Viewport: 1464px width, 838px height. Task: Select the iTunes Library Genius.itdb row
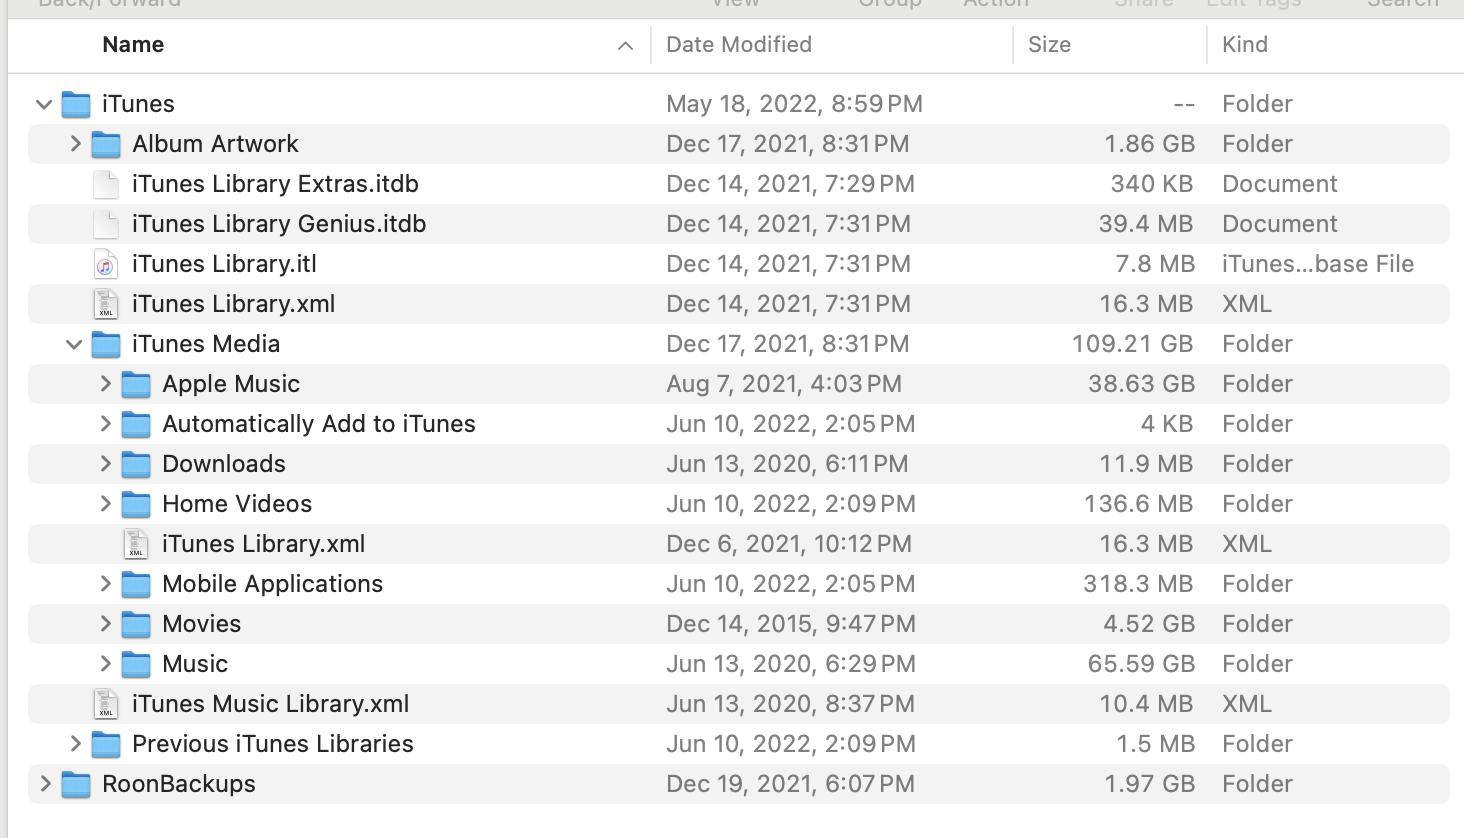pos(738,224)
